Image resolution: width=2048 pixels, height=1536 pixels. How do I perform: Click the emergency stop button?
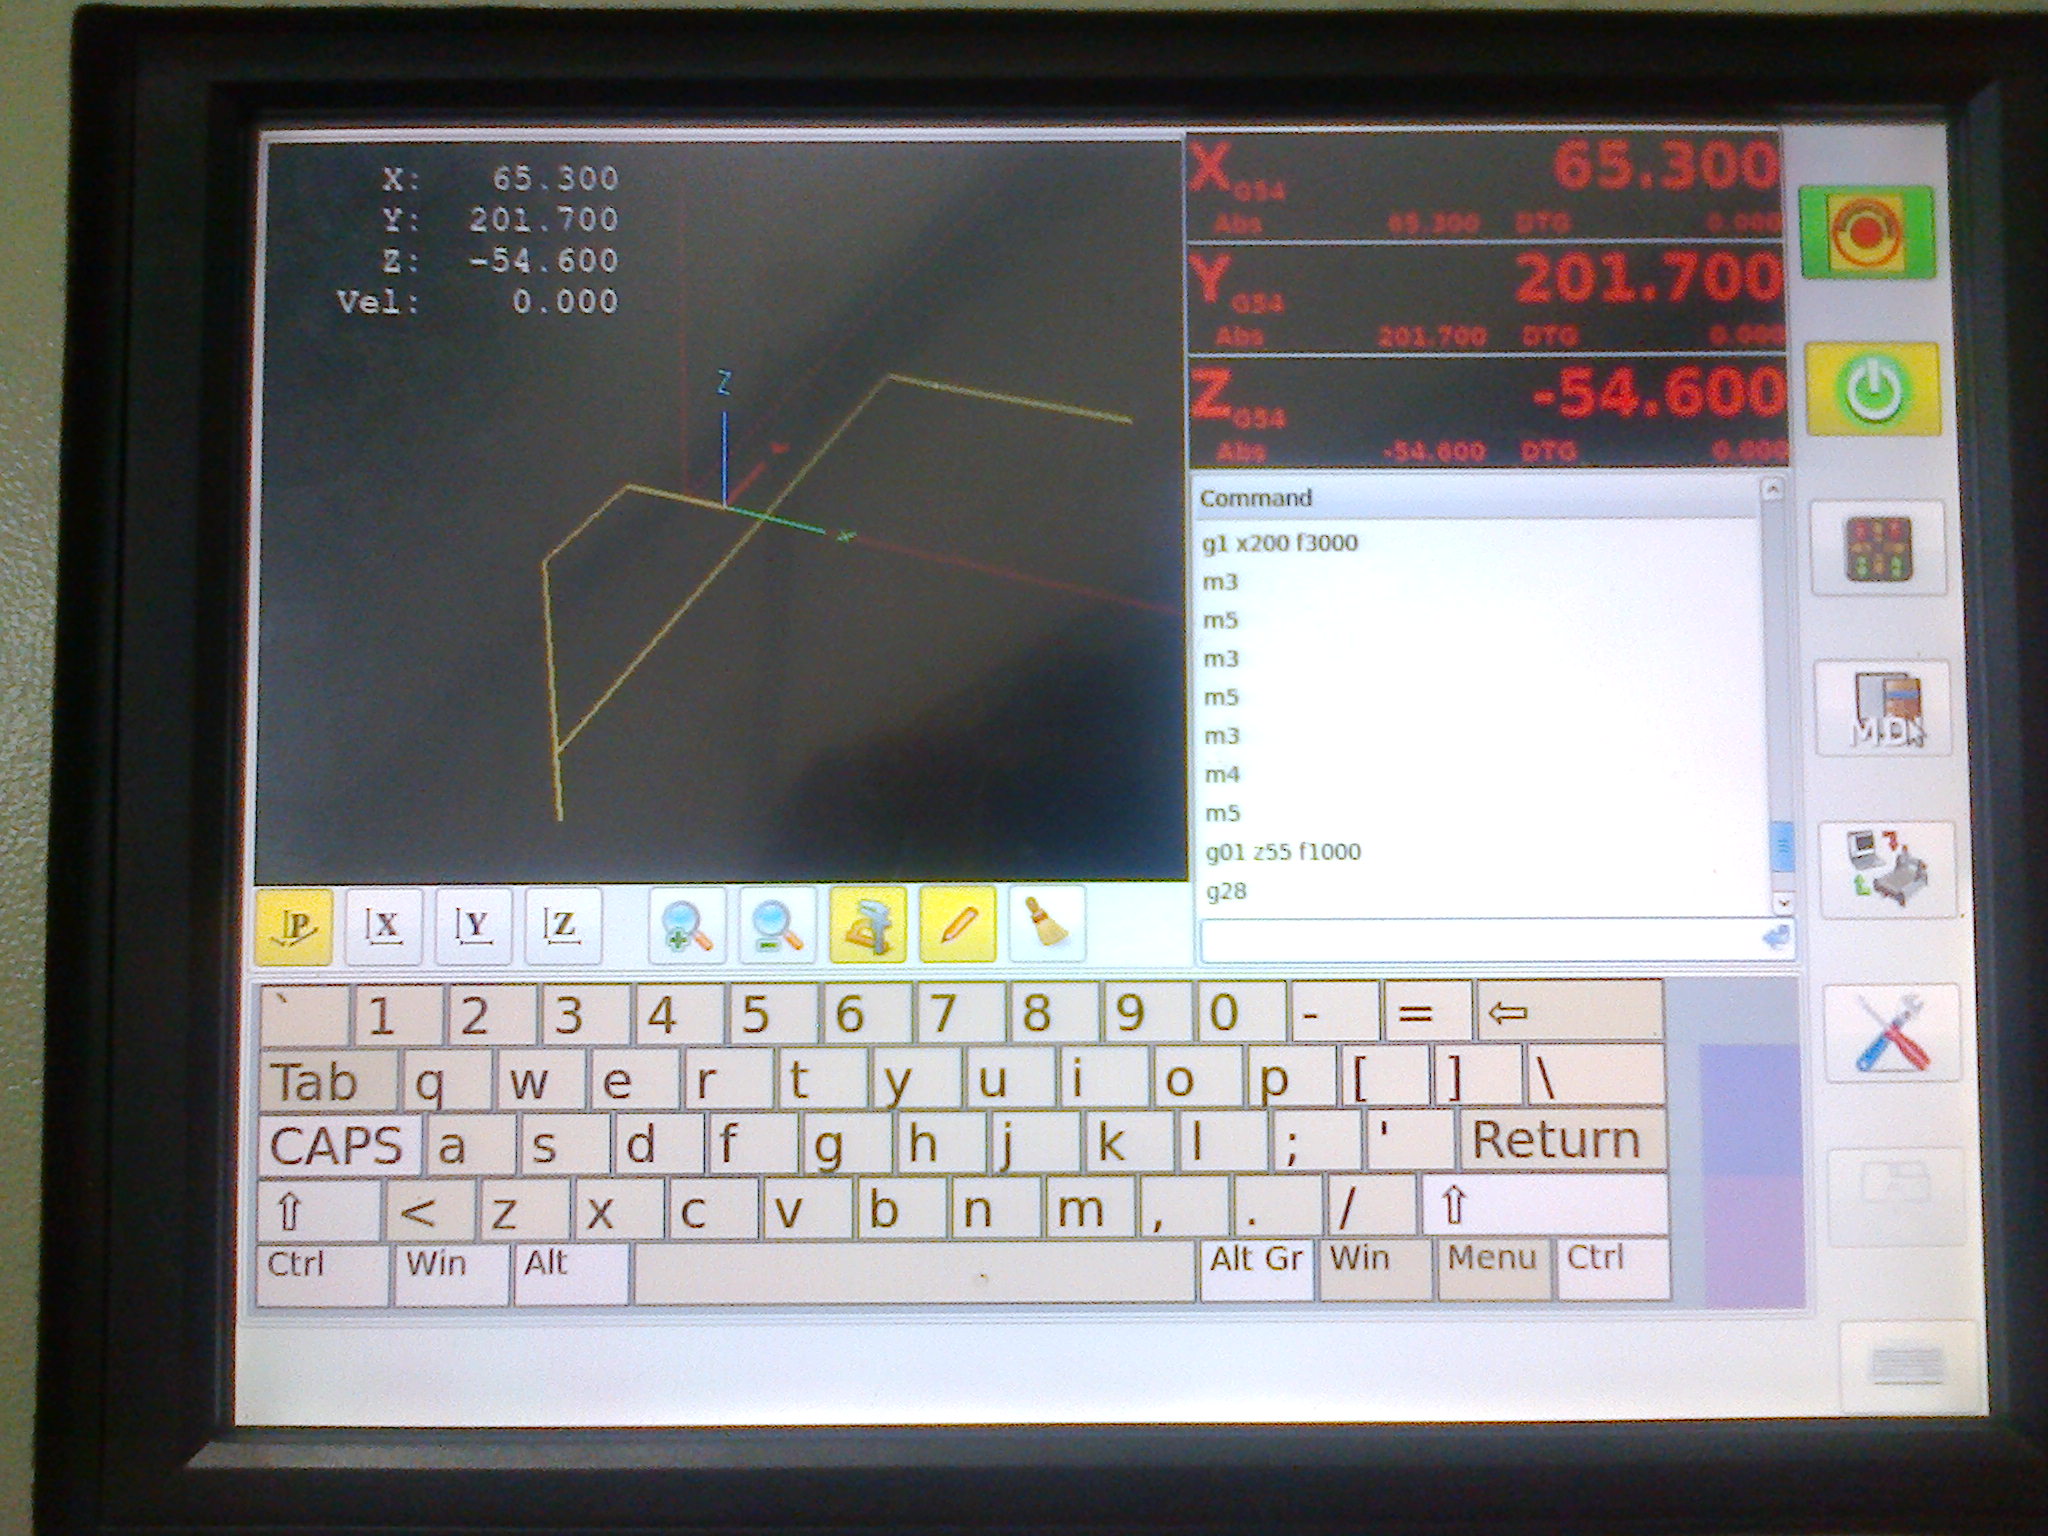(x=1866, y=232)
